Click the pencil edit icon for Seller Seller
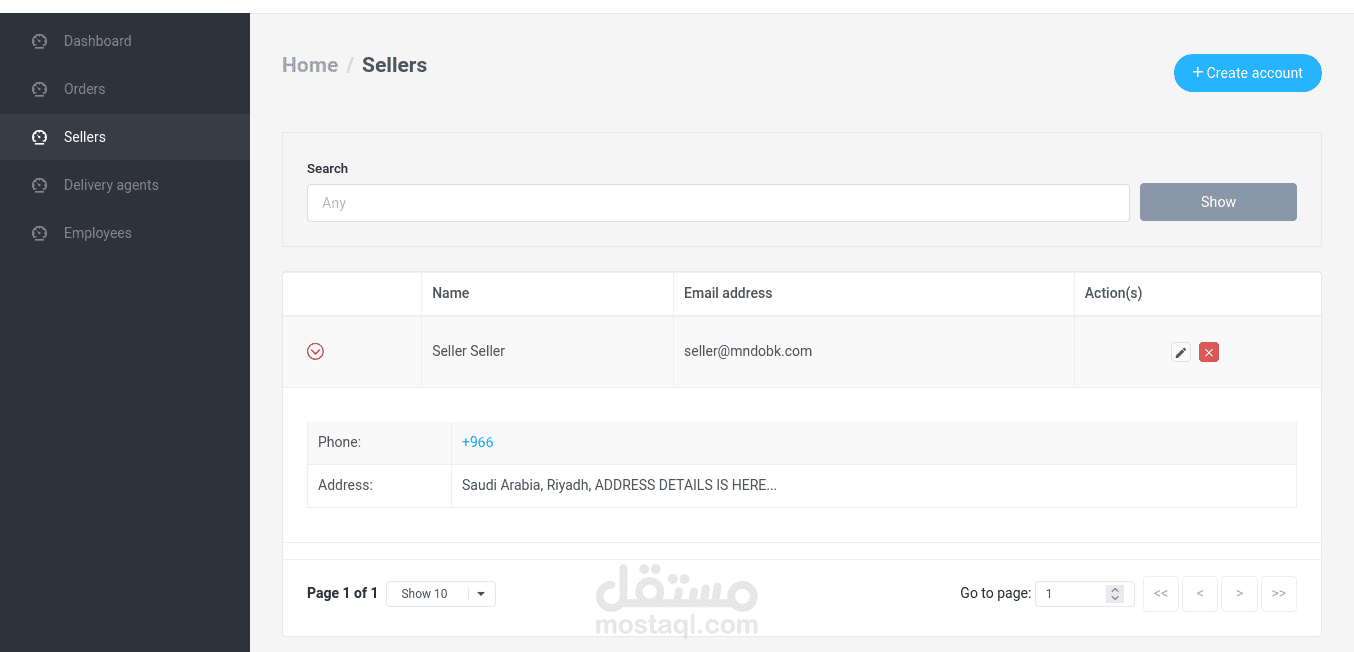 1181,352
